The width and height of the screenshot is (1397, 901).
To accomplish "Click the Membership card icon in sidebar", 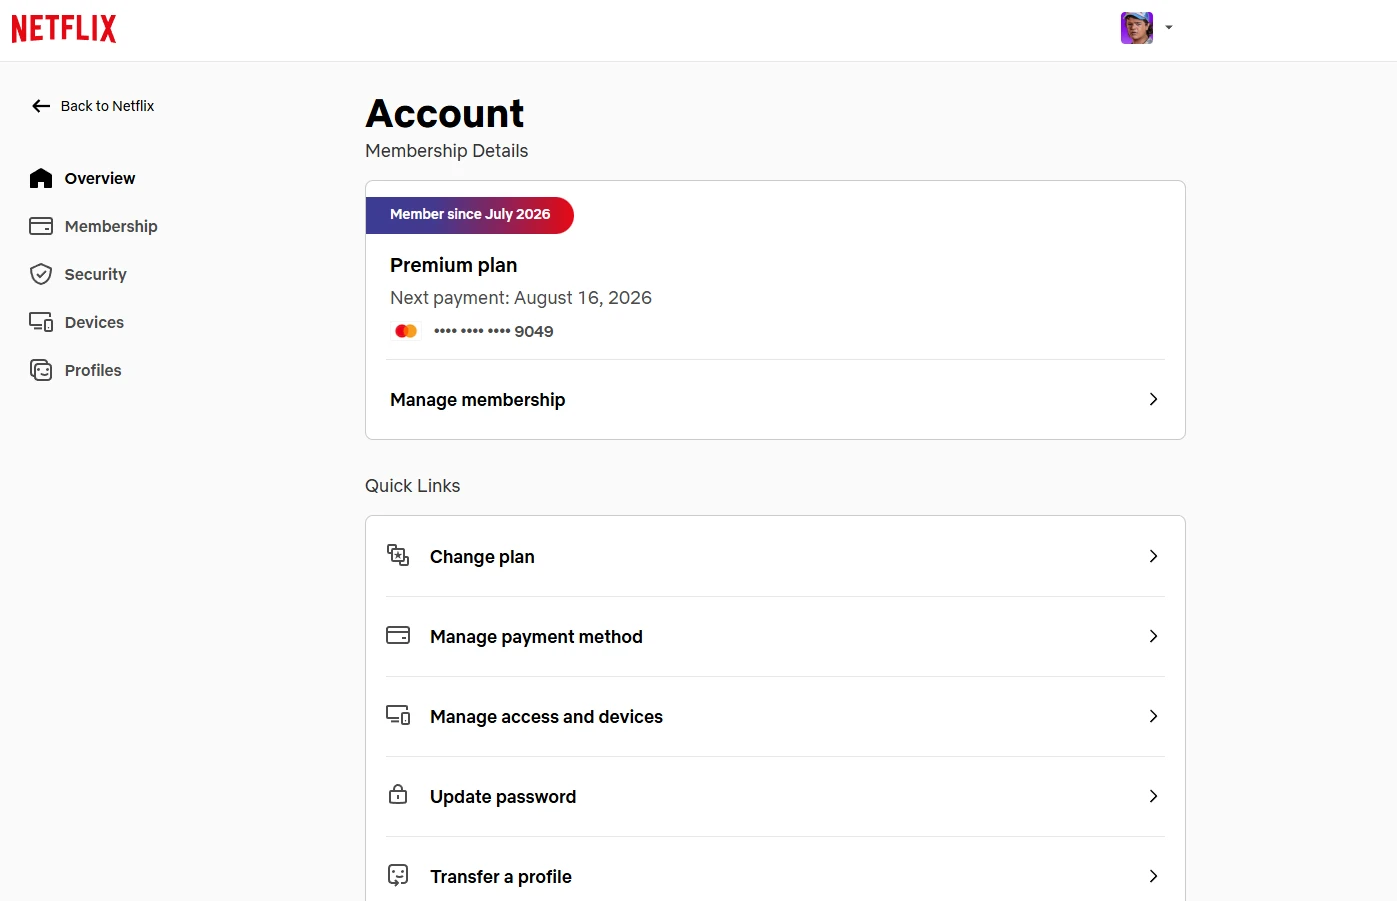I will coord(41,226).
